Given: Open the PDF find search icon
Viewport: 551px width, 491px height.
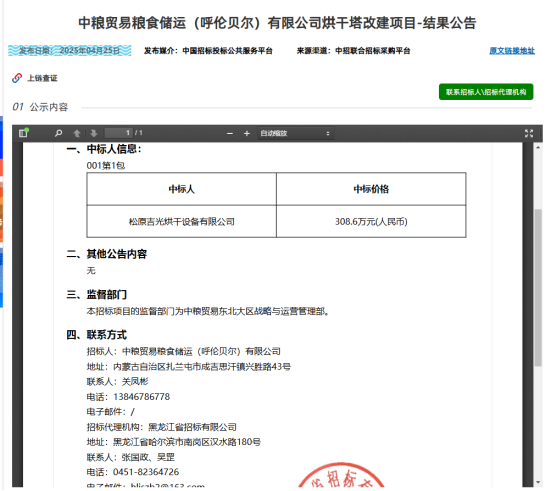Looking at the screenshot, I should (59, 134).
